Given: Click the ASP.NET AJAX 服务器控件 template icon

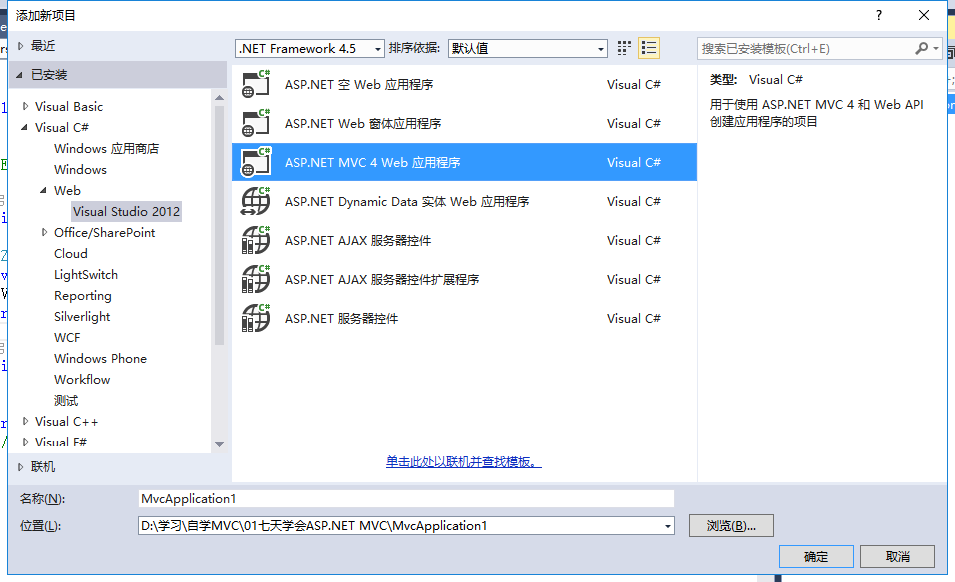Looking at the screenshot, I should 256,240.
